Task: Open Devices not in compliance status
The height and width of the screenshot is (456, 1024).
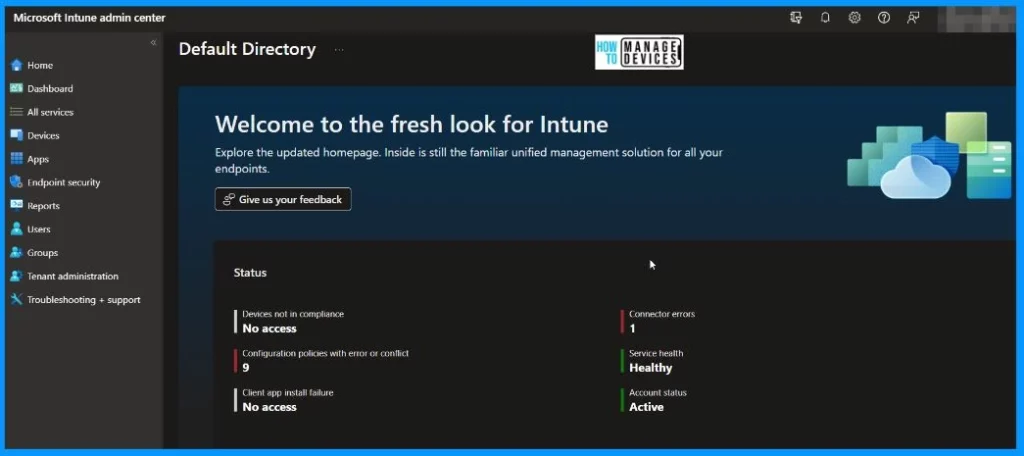Action: pos(293,321)
